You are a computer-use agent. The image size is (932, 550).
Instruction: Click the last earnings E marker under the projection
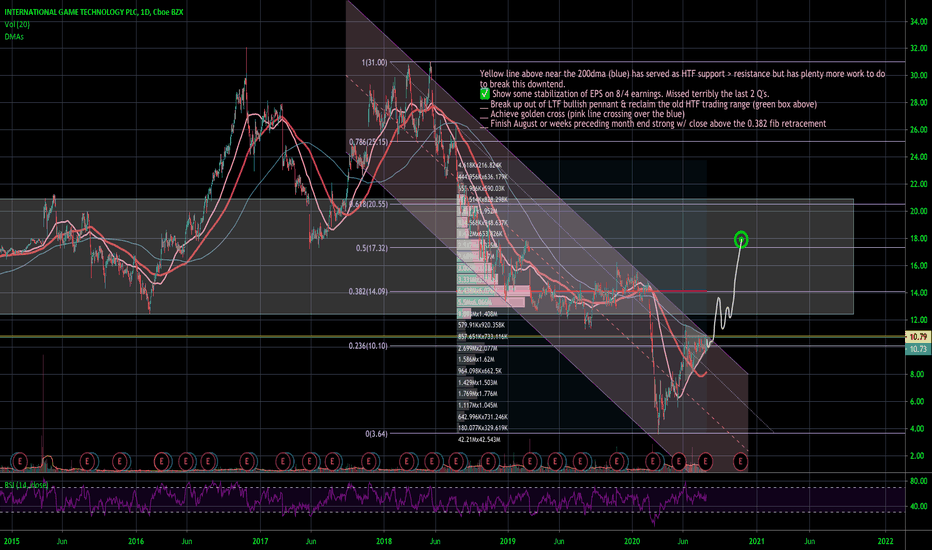pos(741,461)
